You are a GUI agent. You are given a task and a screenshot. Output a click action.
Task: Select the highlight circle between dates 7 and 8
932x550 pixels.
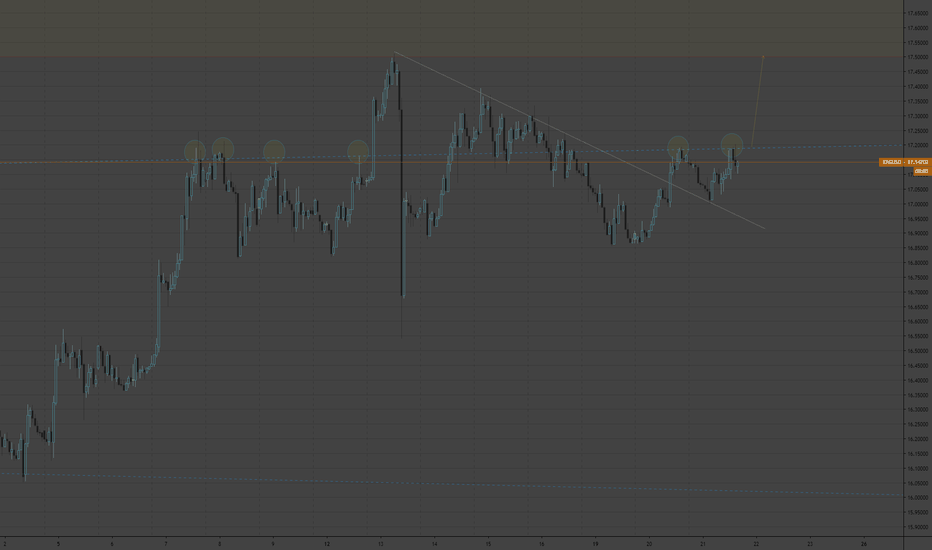(x=195, y=151)
